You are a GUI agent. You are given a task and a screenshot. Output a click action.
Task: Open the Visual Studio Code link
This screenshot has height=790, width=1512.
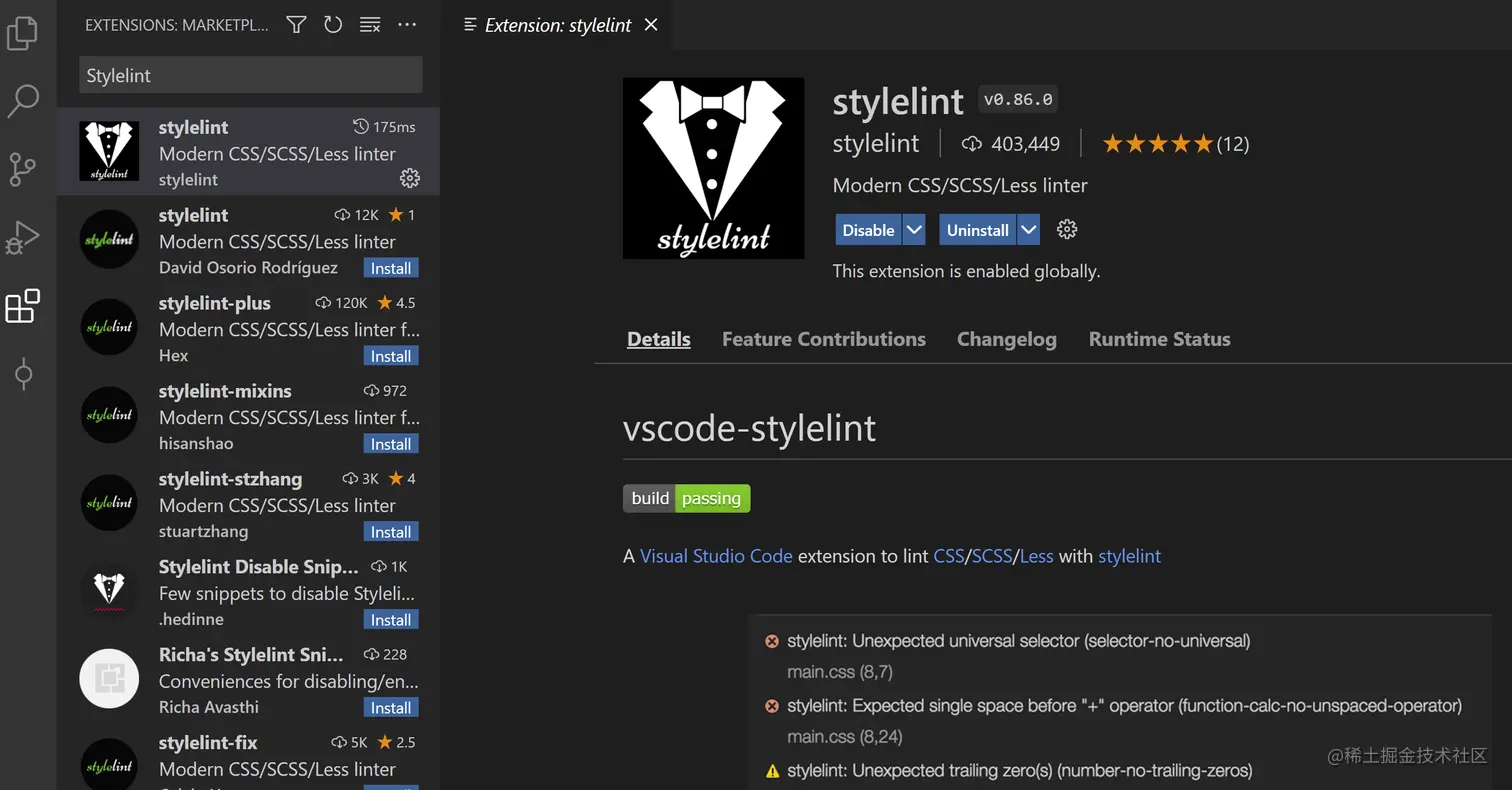click(716, 556)
